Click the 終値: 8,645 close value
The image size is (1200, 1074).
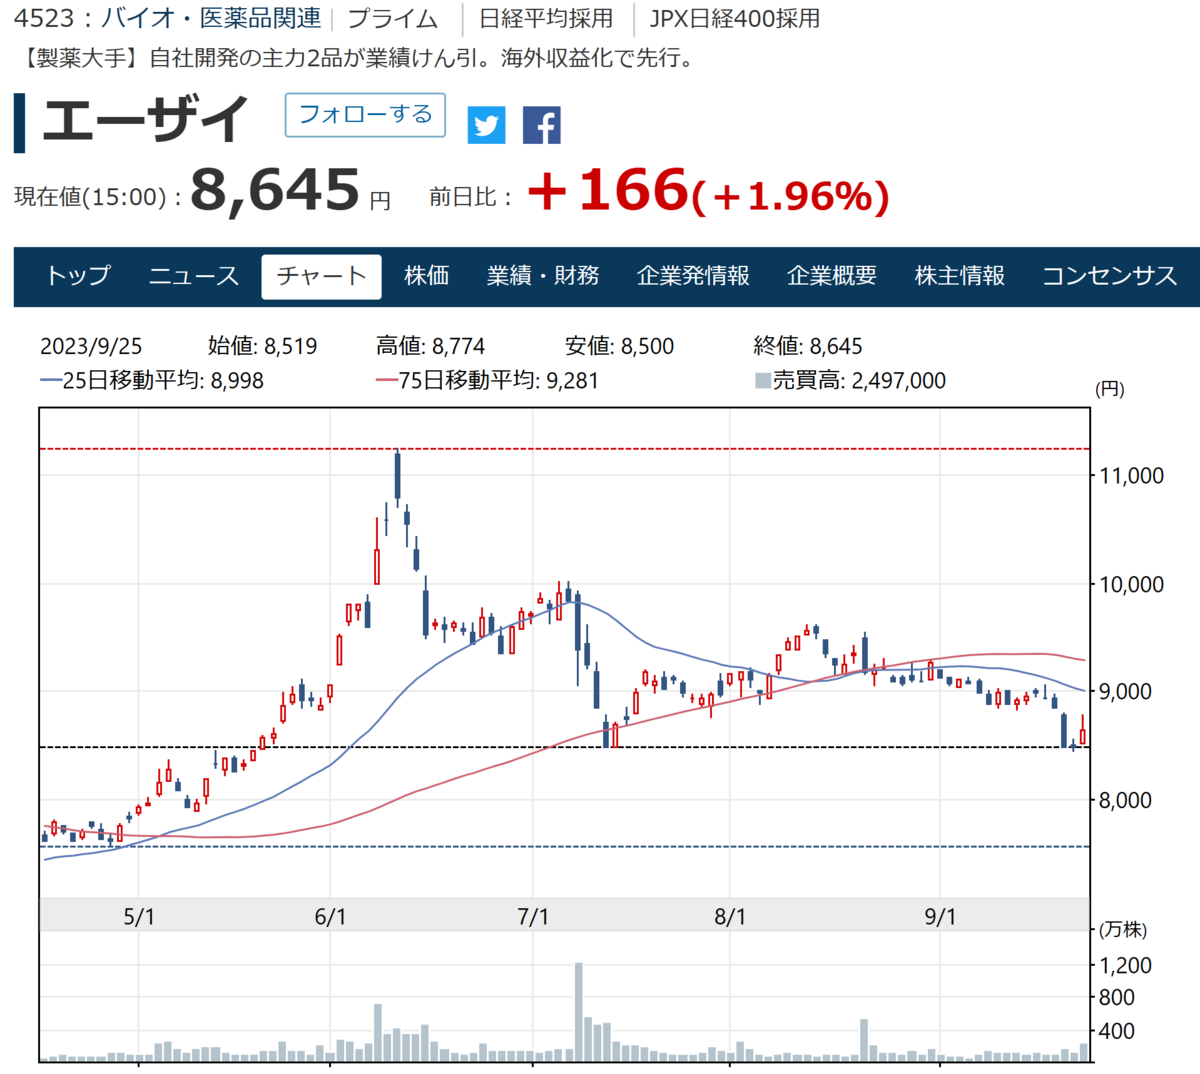coord(808,347)
